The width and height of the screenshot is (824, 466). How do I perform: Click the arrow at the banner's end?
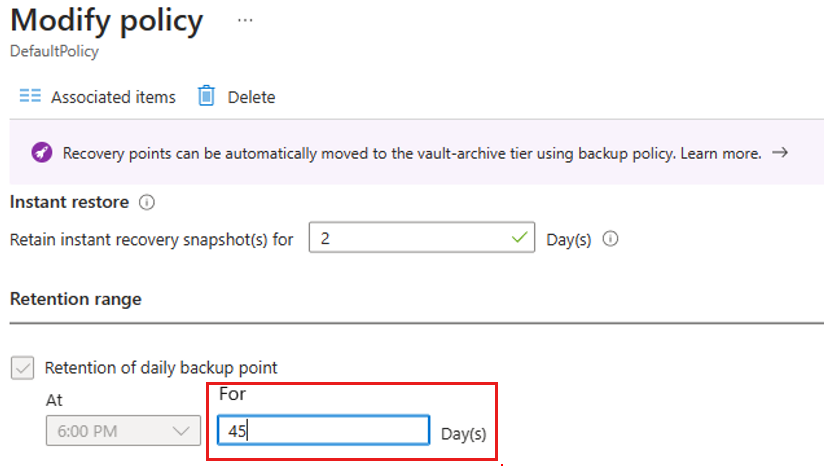[780, 153]
